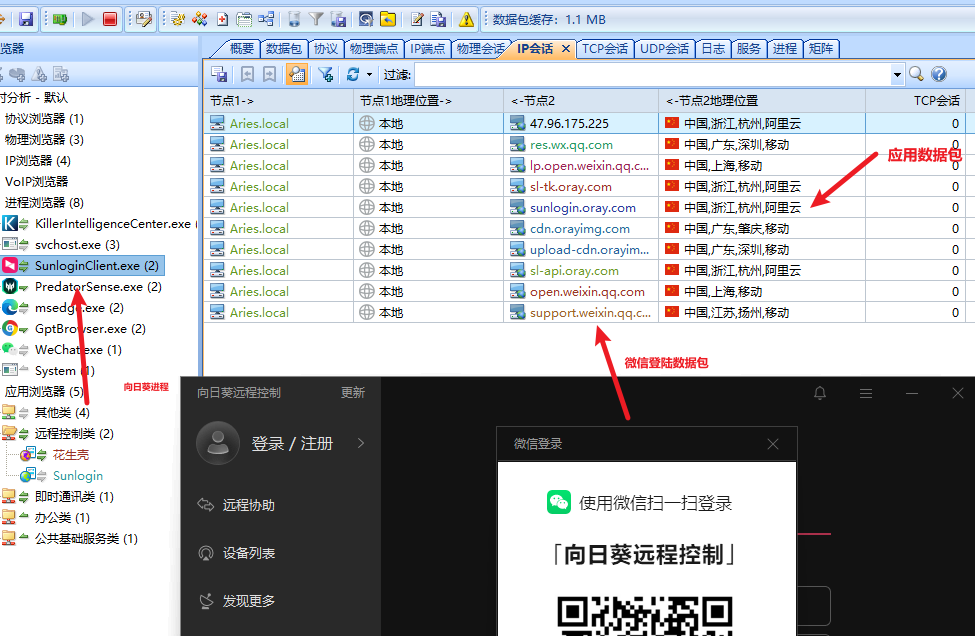Click 登录 / 注册 in Sunlogin window
The width and height of the screenshot is (975, 636).
pos(292,444)
